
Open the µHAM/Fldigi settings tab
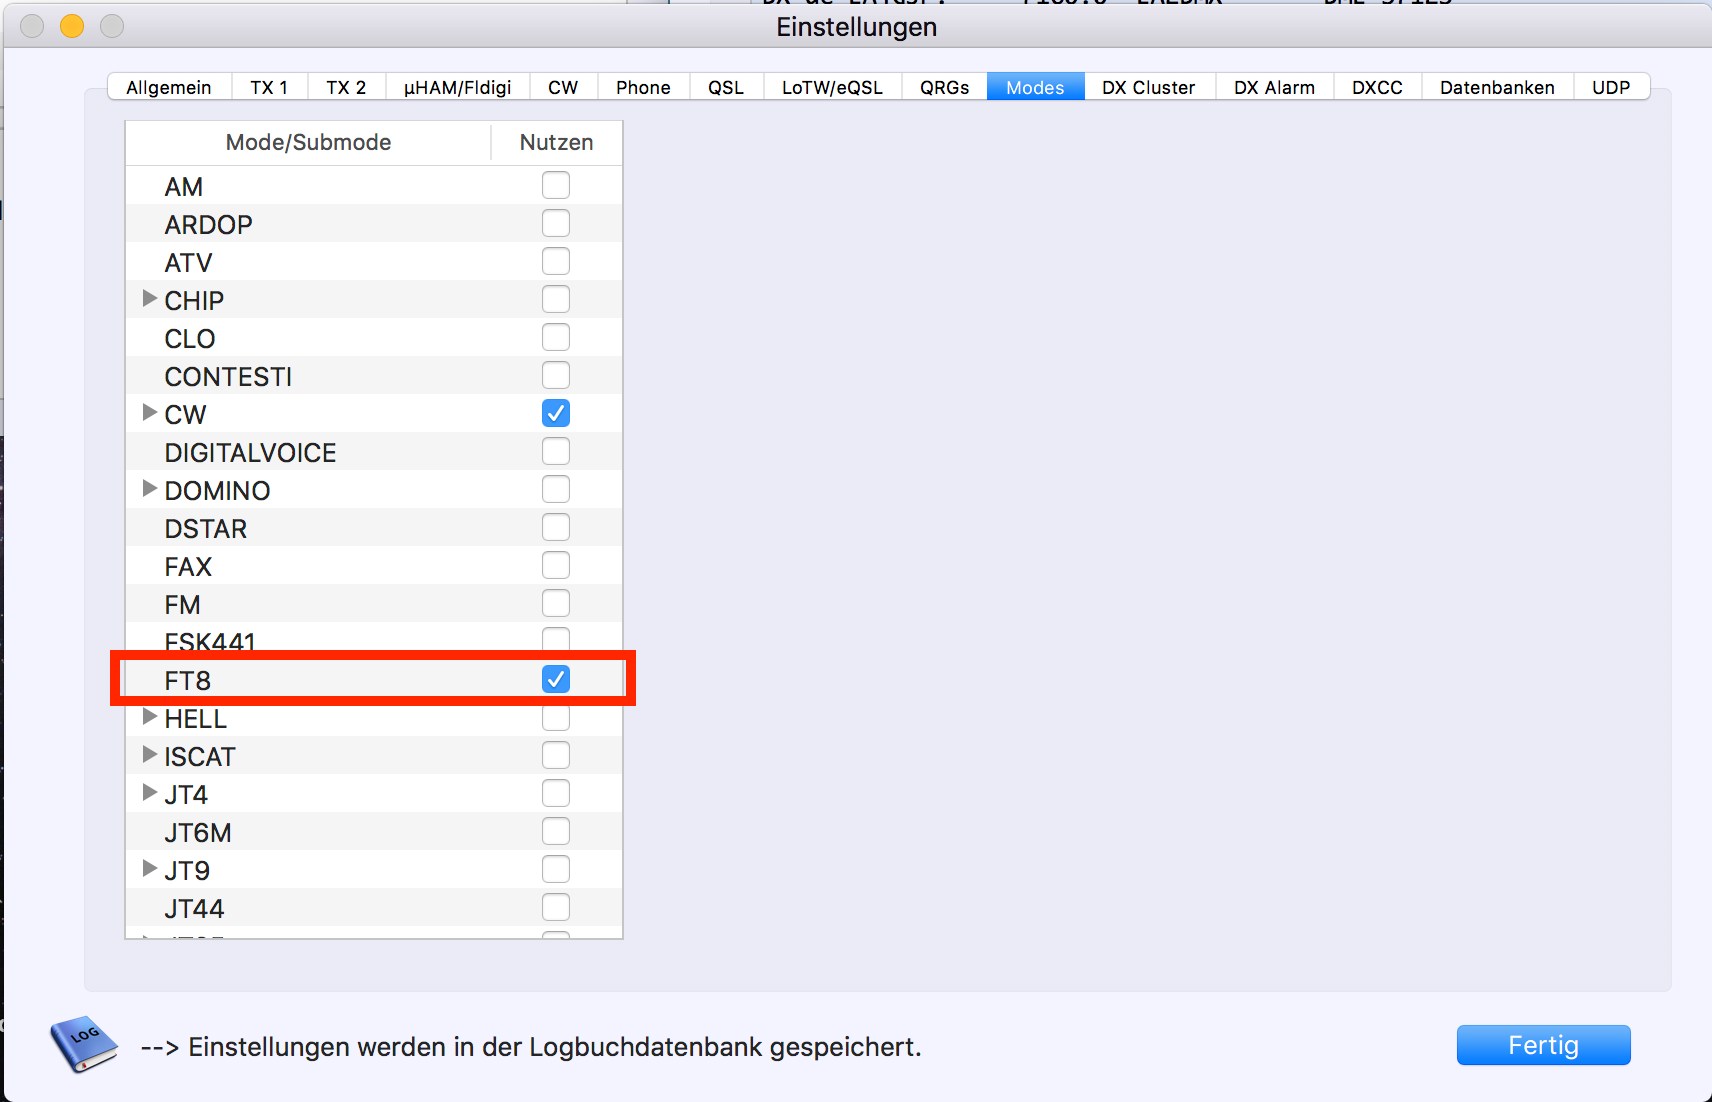pos(457,87)
